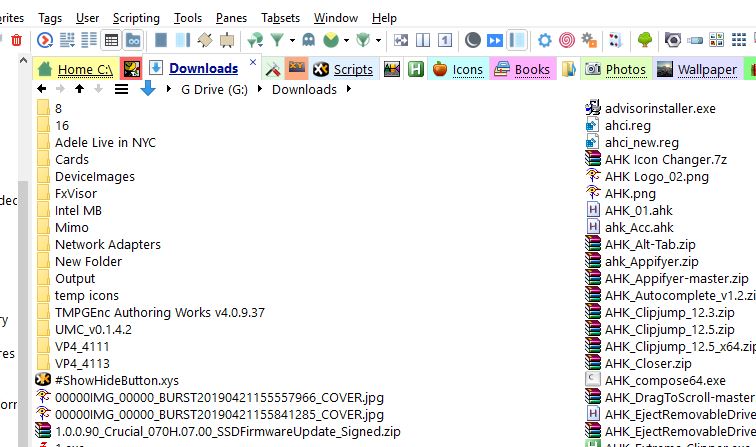Toggle the folder with glasses icon

[133, 40]
